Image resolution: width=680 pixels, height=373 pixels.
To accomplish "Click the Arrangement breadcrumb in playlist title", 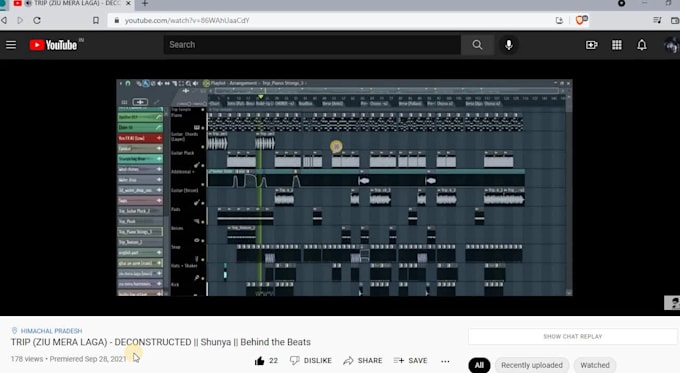I will (243, 83).
